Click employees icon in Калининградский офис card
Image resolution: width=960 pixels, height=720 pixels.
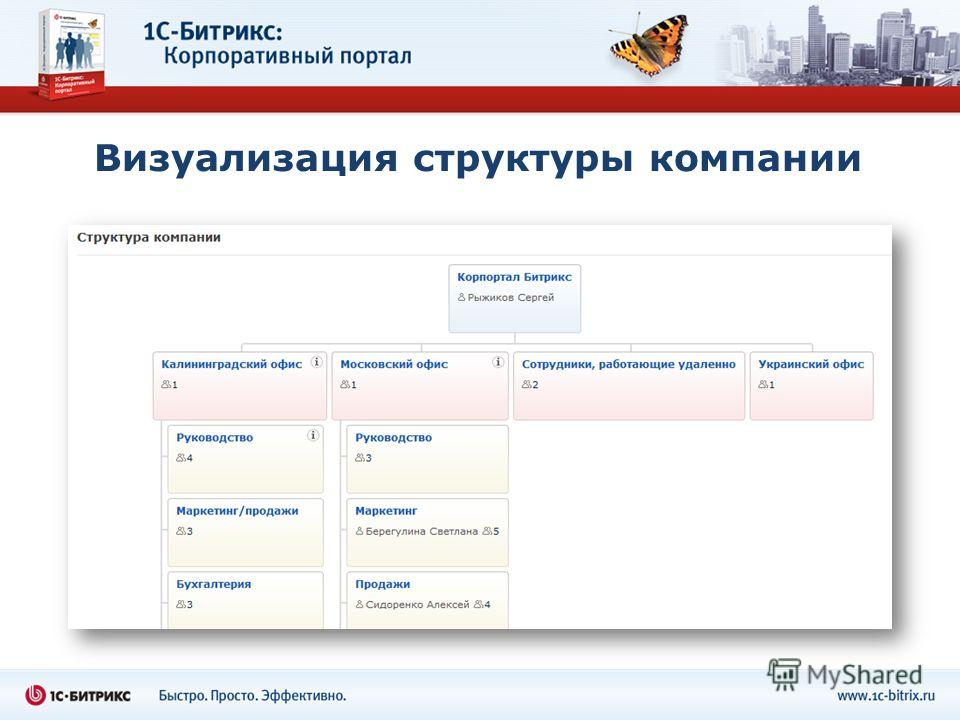pyautogui.click(x=166, y=384)
